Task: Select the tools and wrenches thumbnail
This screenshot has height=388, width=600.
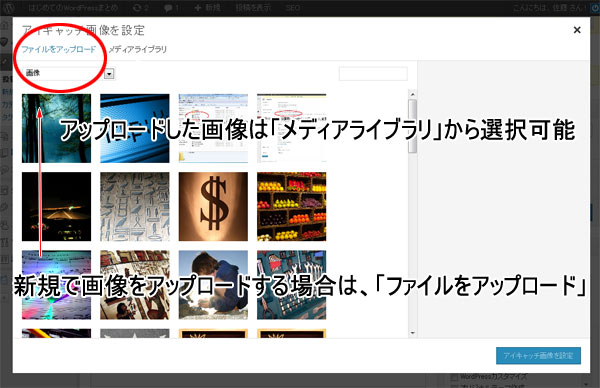Action: (x=292, y=285)
